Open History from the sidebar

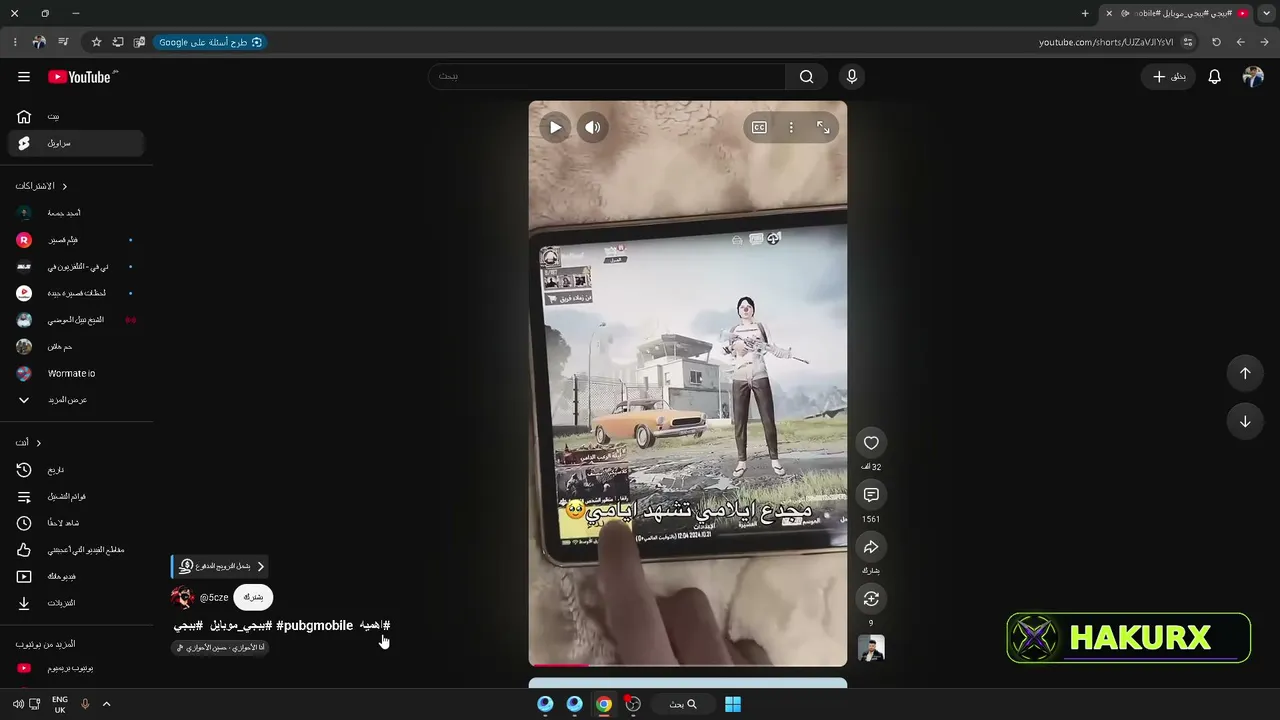pos(76,470)
